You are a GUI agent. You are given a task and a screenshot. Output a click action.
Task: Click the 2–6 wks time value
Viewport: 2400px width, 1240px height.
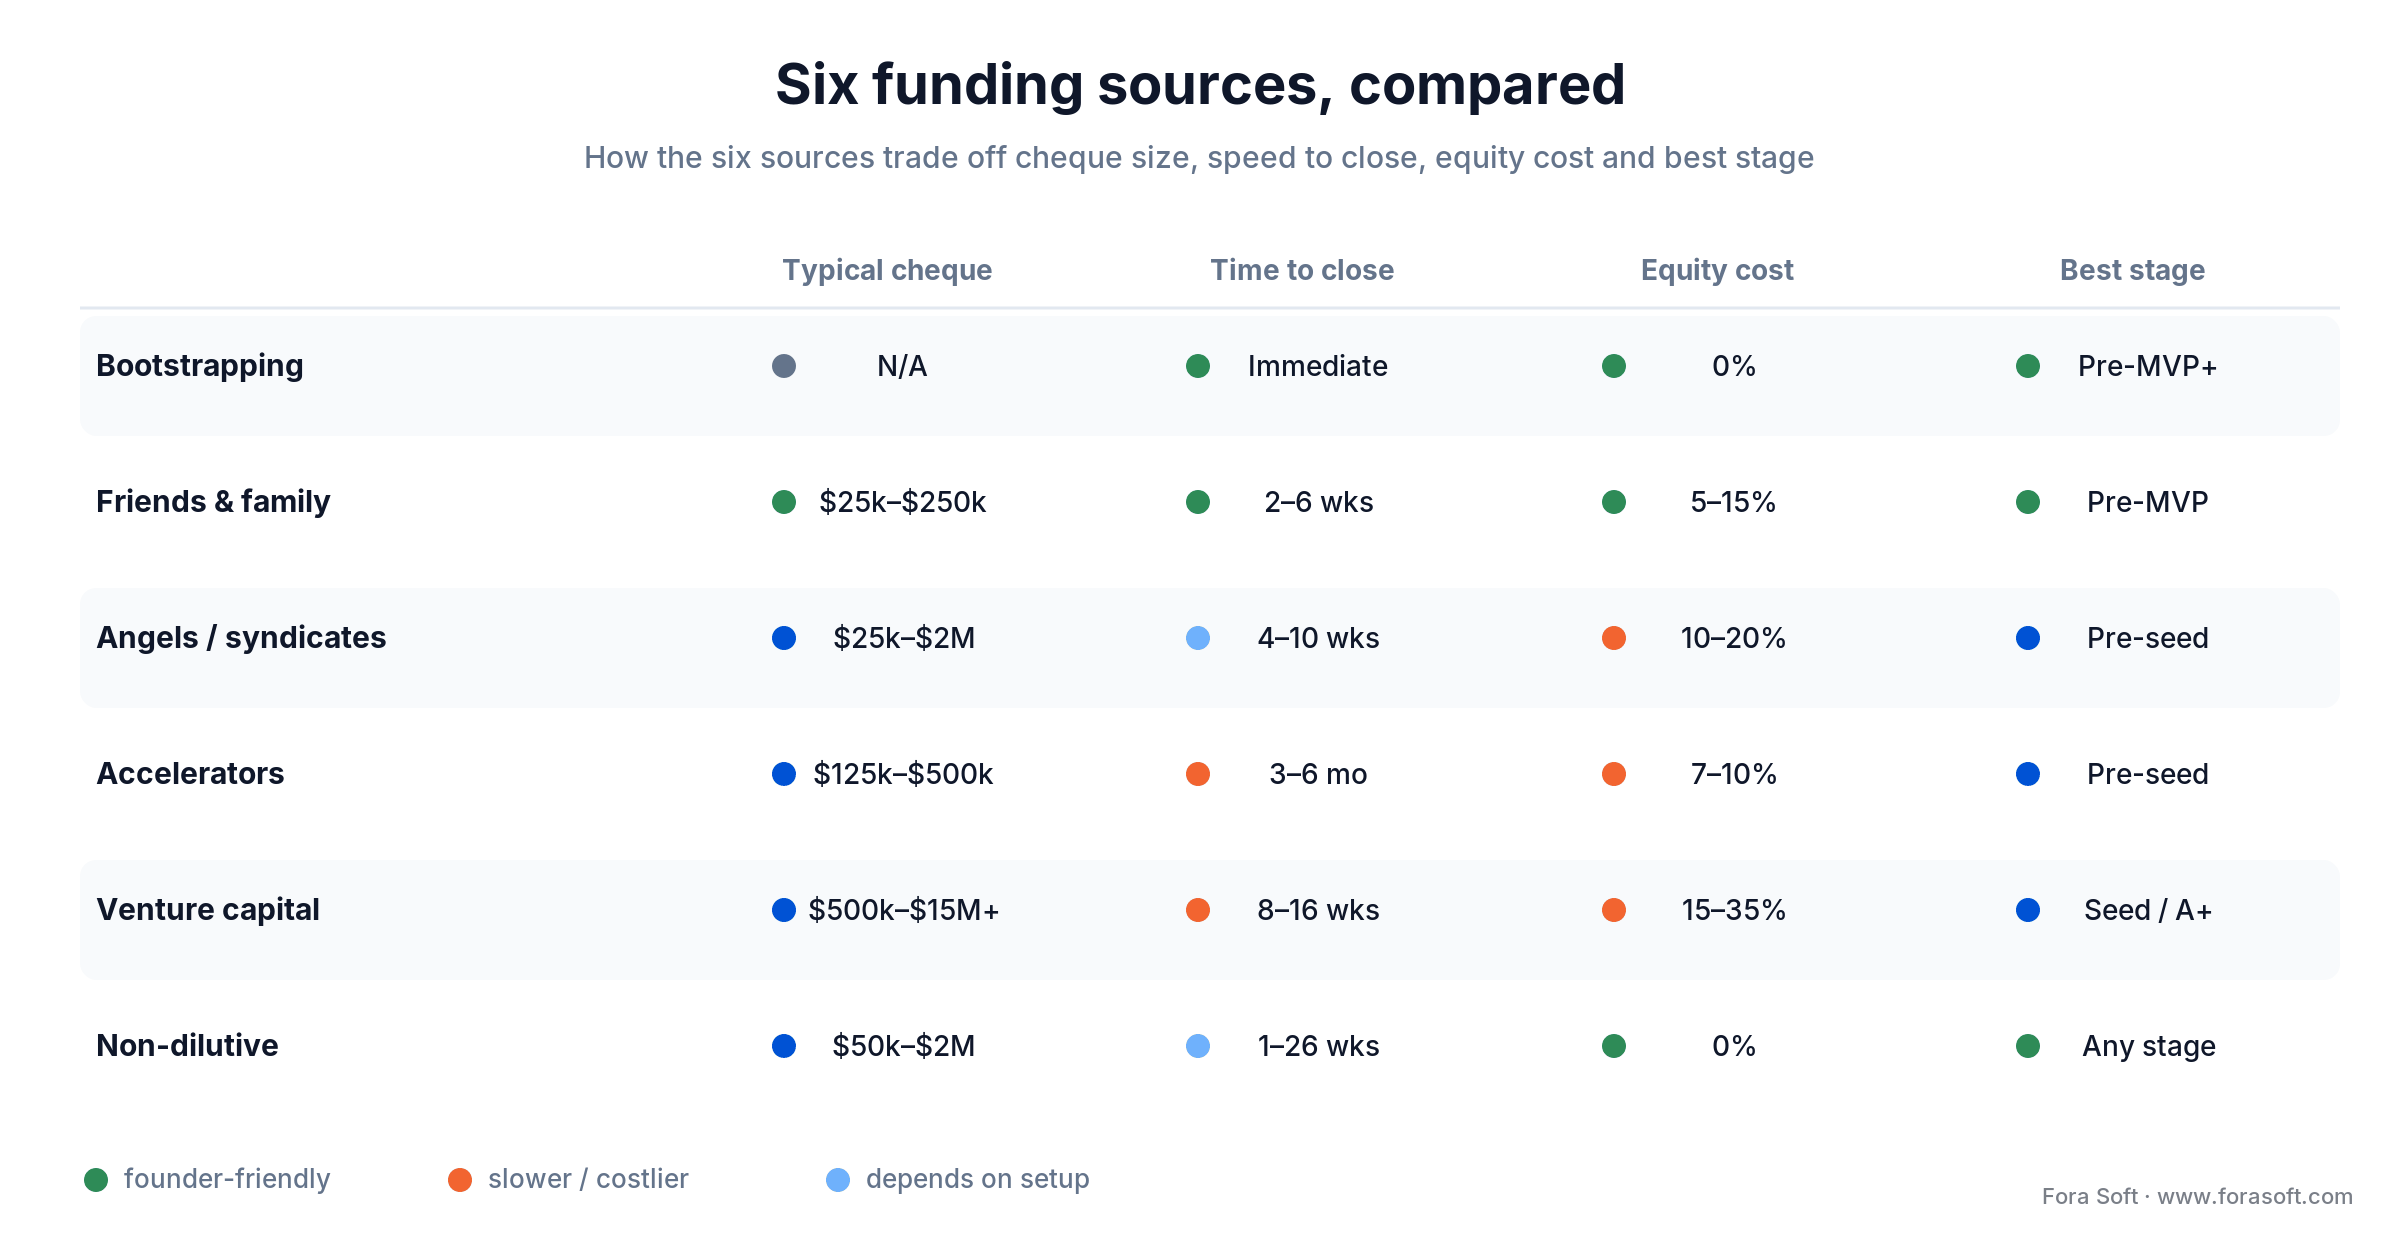click(x=1319, y=502)
